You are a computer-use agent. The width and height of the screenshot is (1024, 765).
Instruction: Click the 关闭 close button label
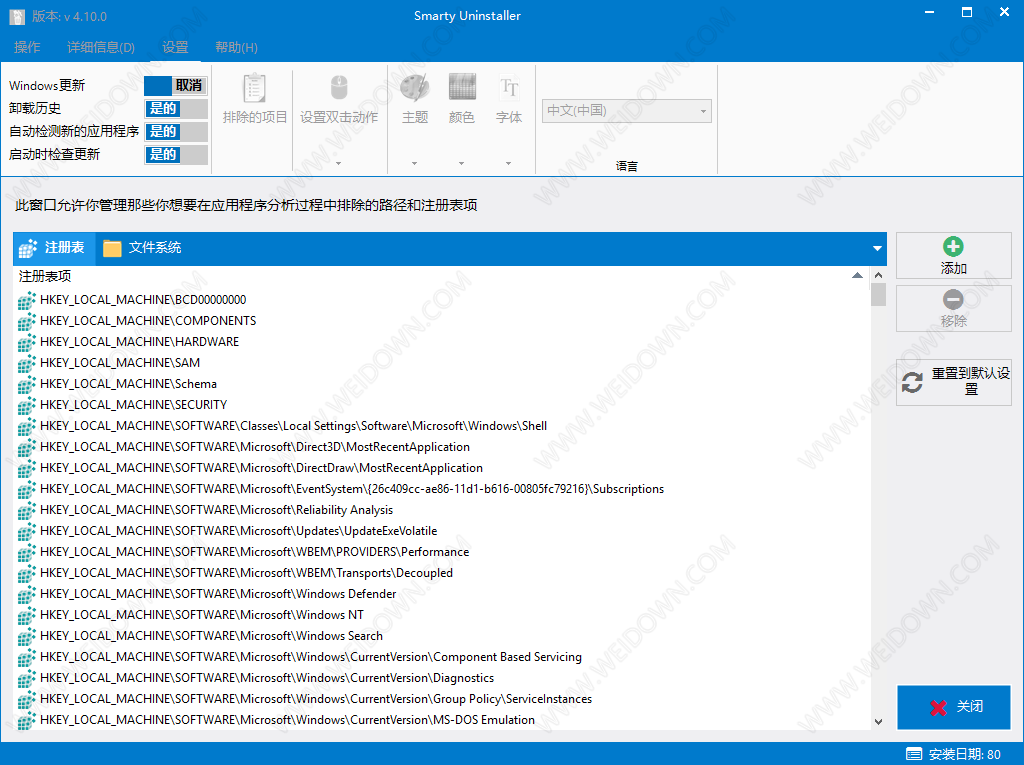click(970, 706)
